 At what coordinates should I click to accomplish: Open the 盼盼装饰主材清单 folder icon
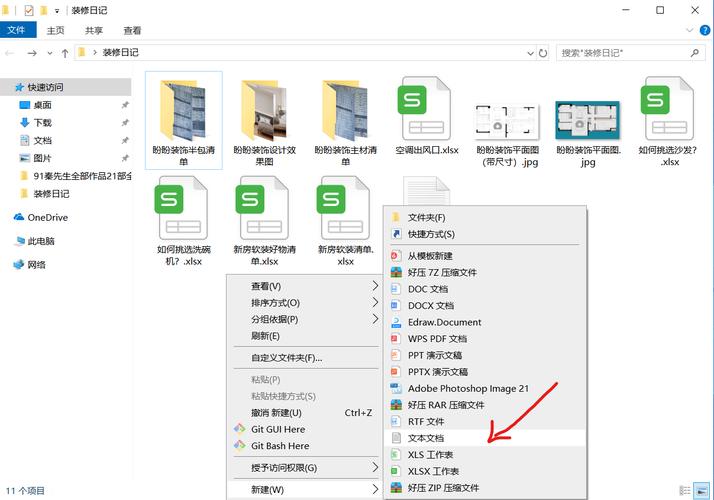pos(345,110)
